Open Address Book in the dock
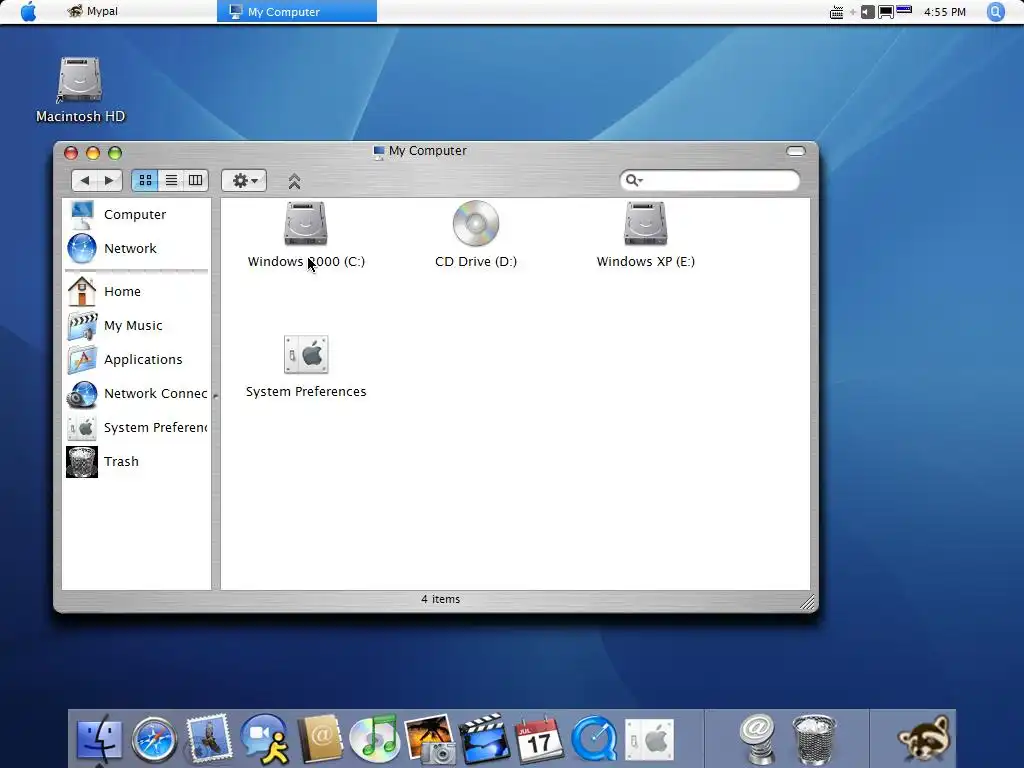 tap(320, 739)
